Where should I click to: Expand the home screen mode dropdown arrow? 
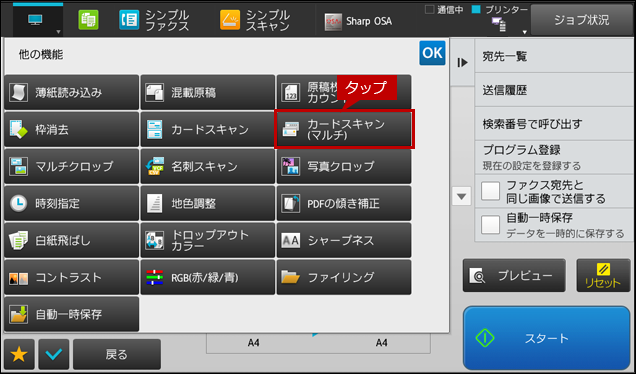(x=58, y=32)
